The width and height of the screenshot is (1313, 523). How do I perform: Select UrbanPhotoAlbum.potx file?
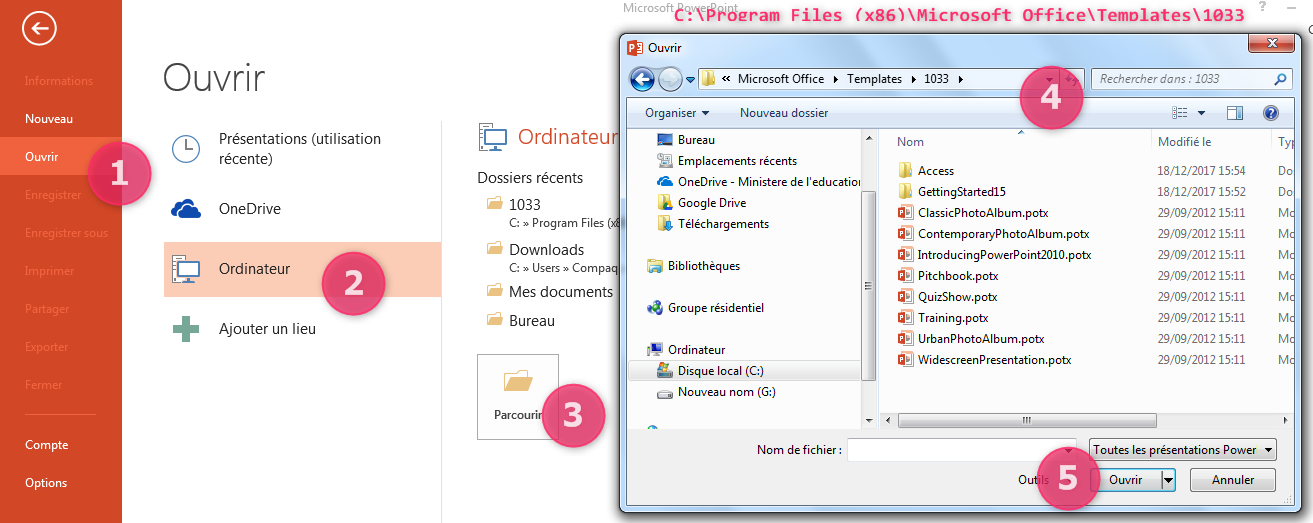981,339
